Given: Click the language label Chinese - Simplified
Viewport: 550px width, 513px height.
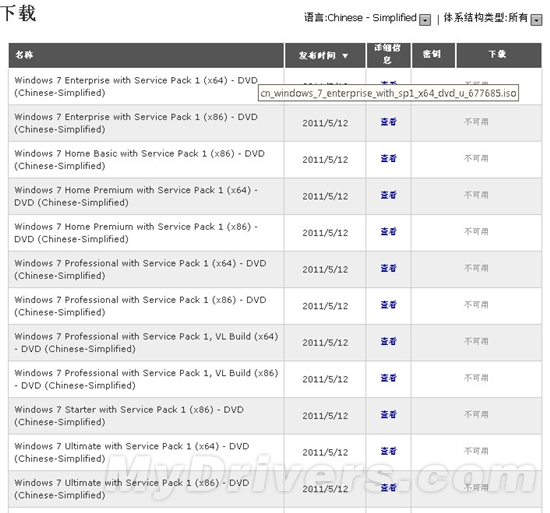Looking at the screenshot, I should click(360, 18).
